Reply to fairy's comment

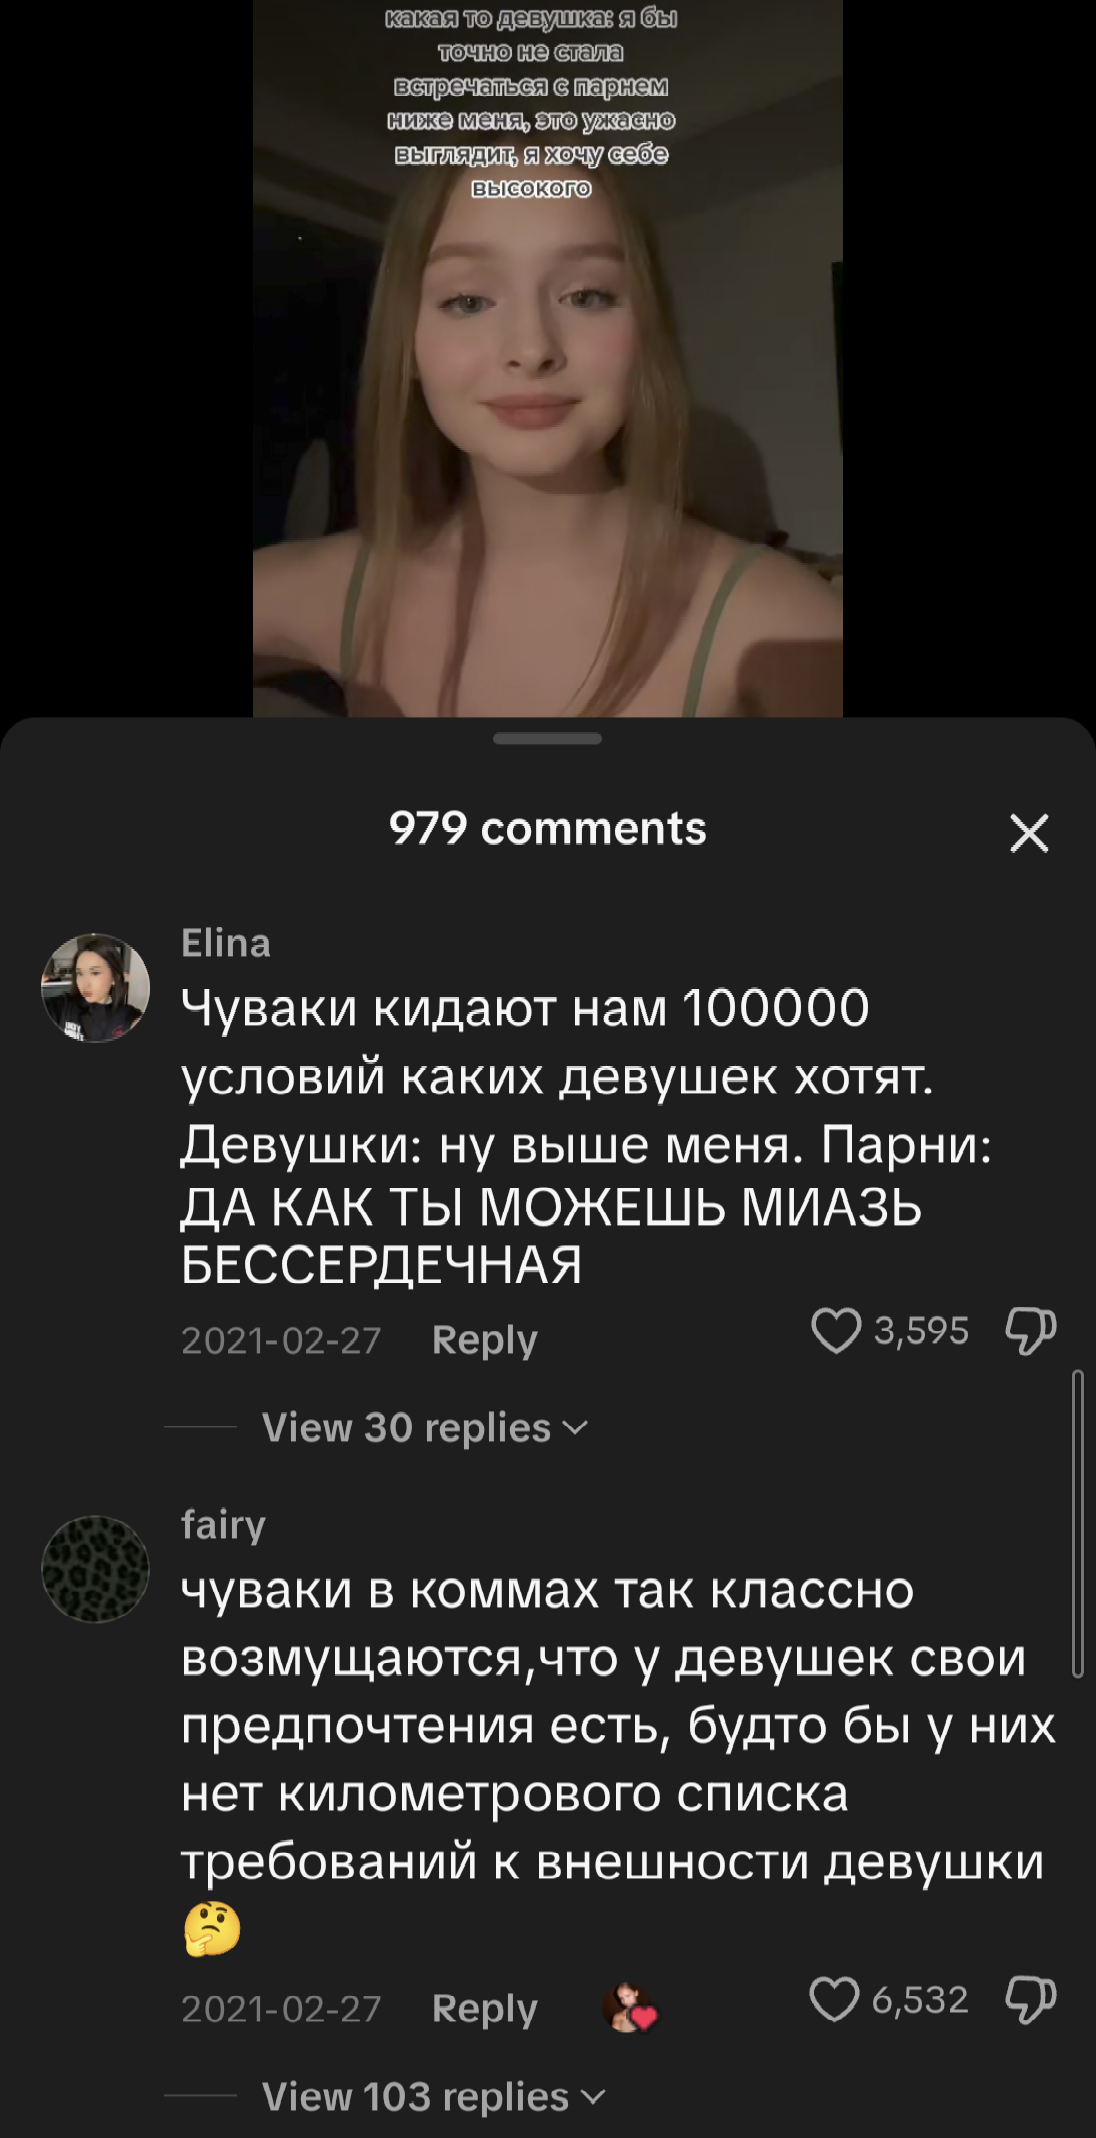point(484,2009)
